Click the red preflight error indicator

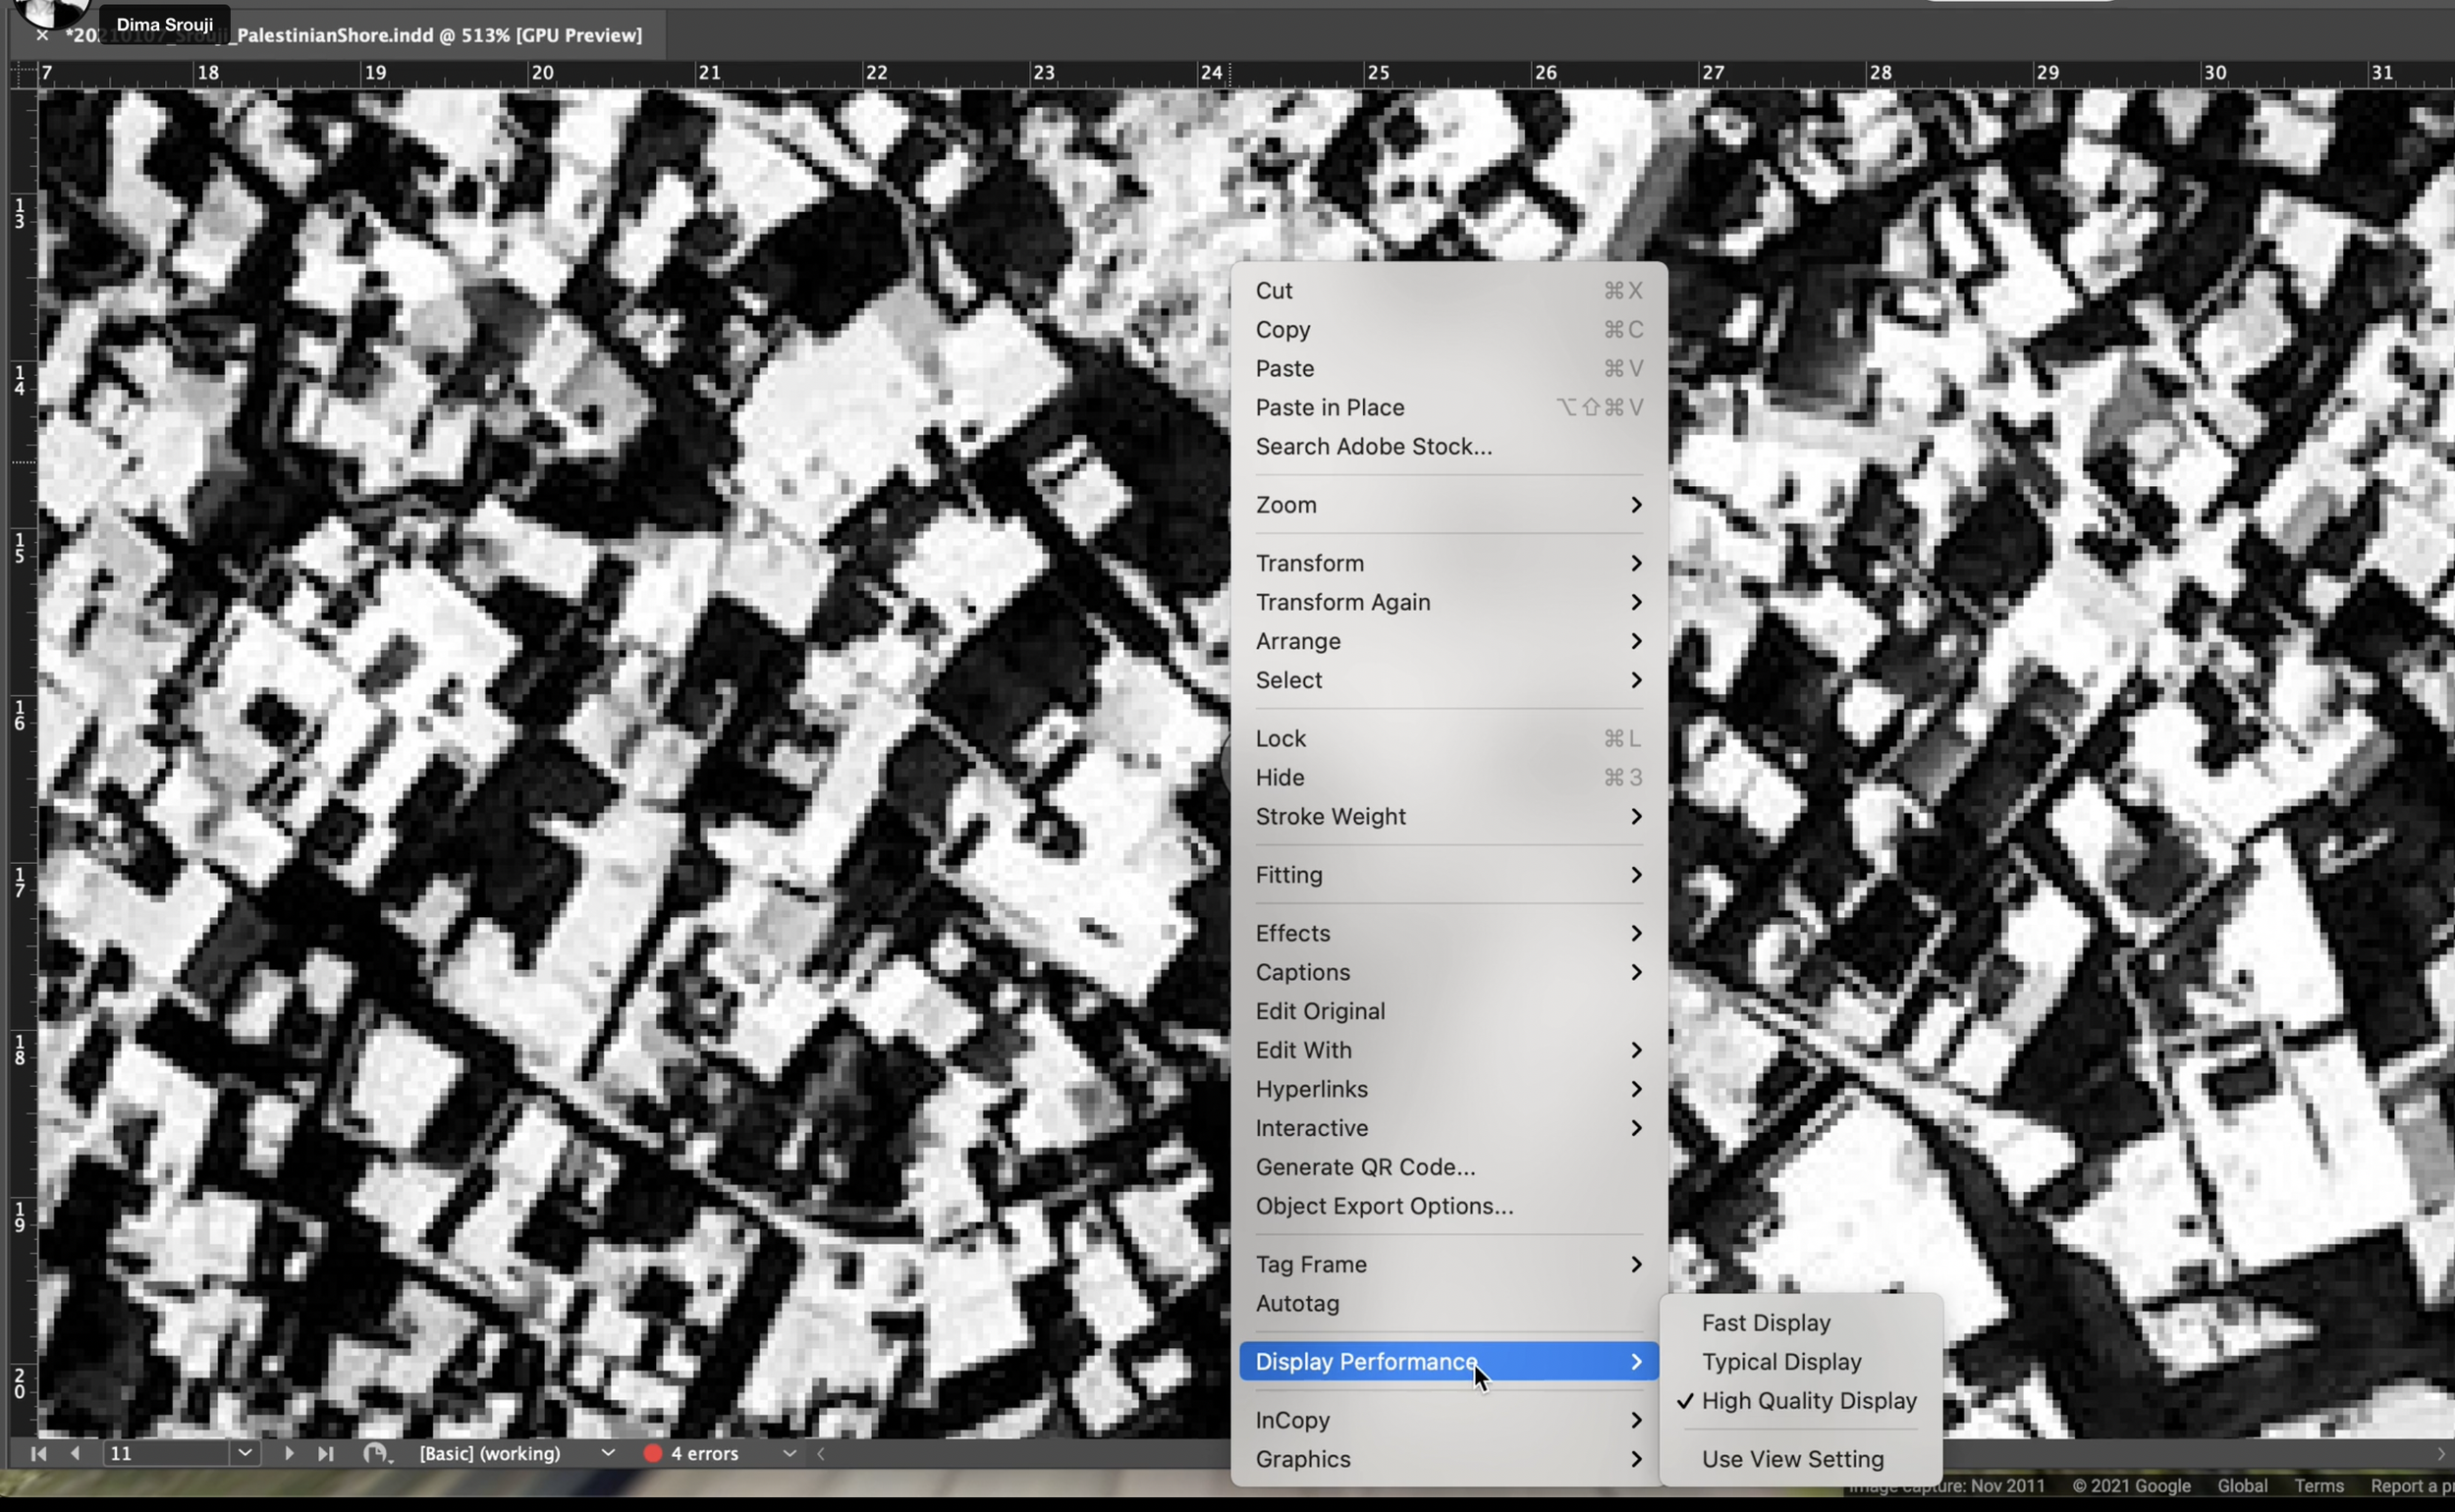pyautogui.click(x=653, y=1454)
